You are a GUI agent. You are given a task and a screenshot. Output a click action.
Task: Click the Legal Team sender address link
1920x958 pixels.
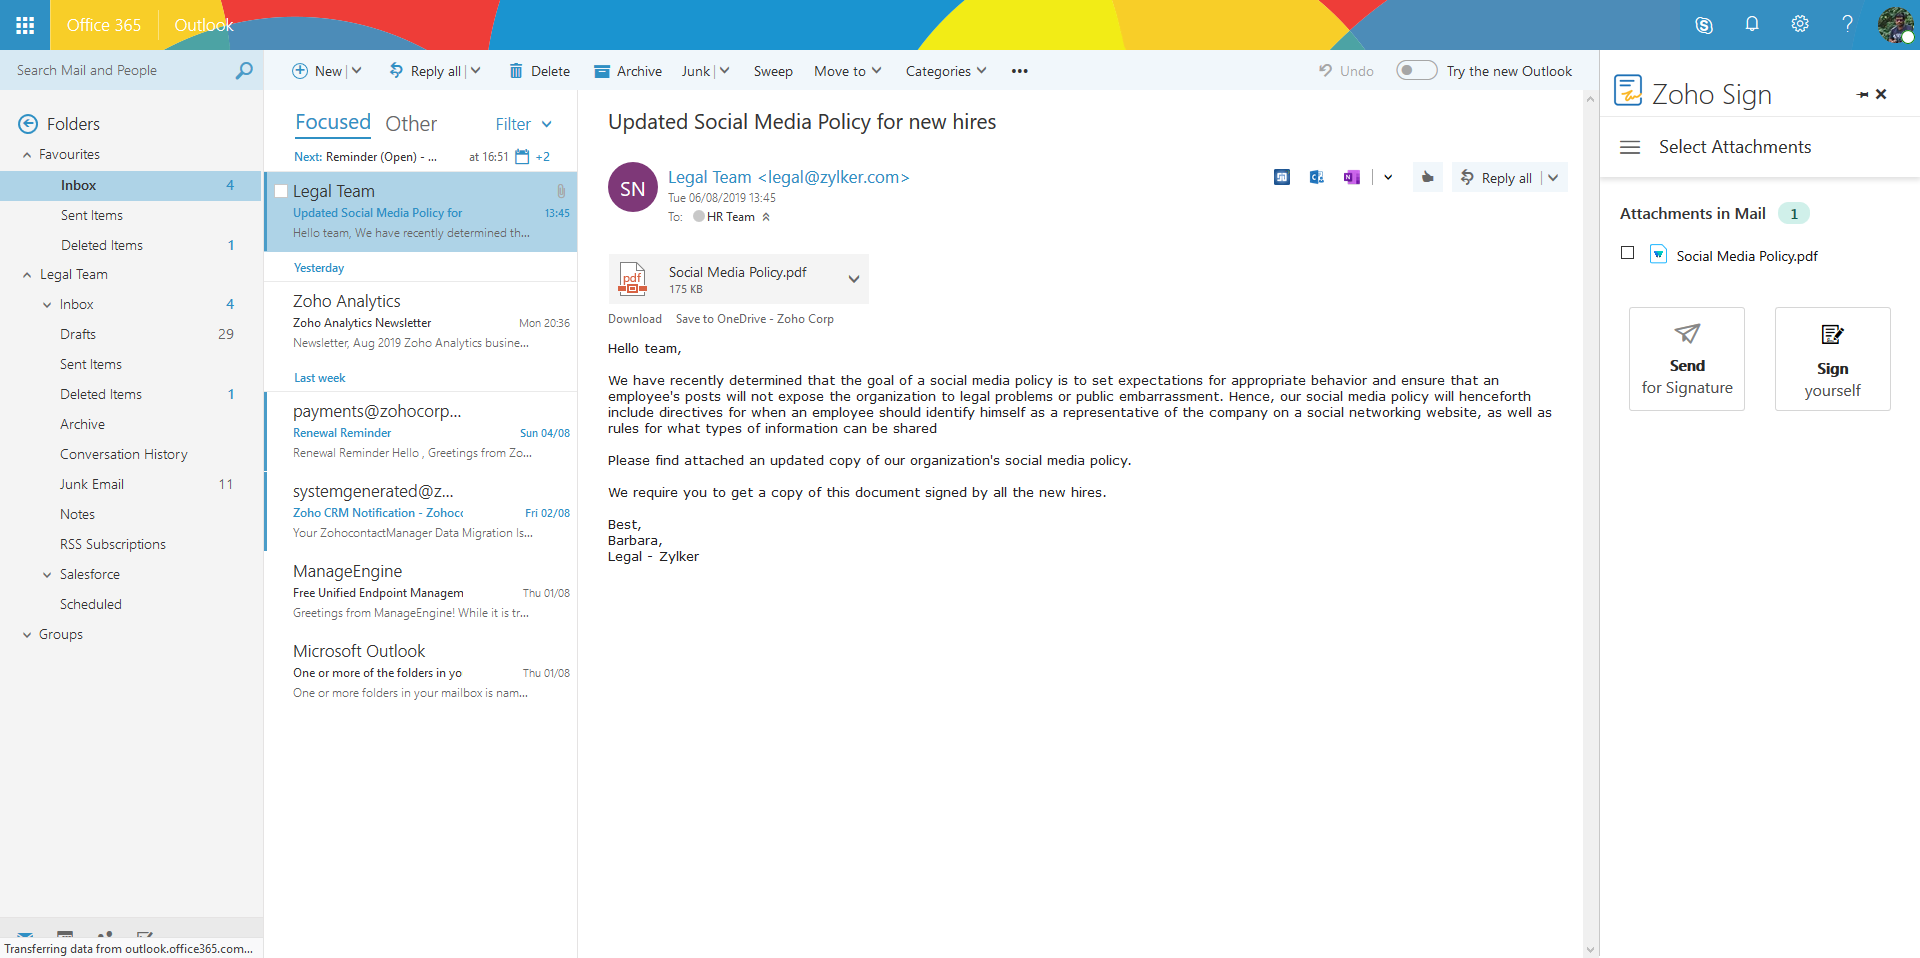[x=789, y=177]
